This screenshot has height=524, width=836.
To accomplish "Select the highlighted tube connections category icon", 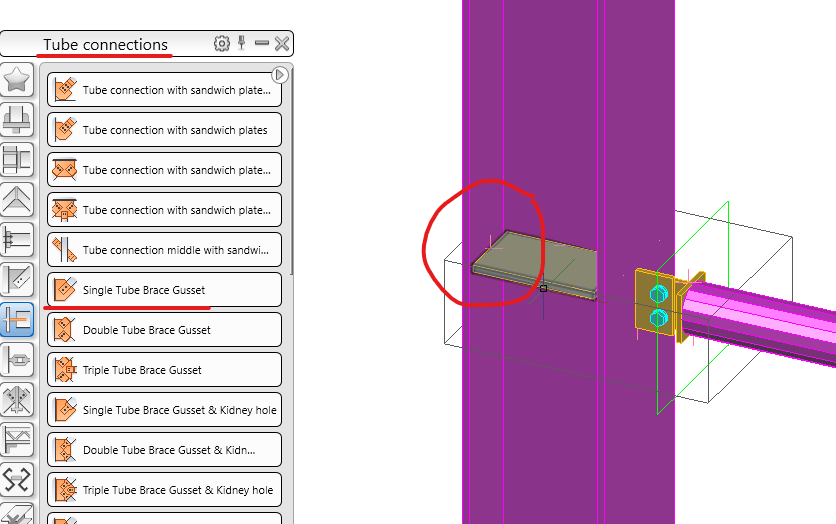I will click(x=17, y=319).
